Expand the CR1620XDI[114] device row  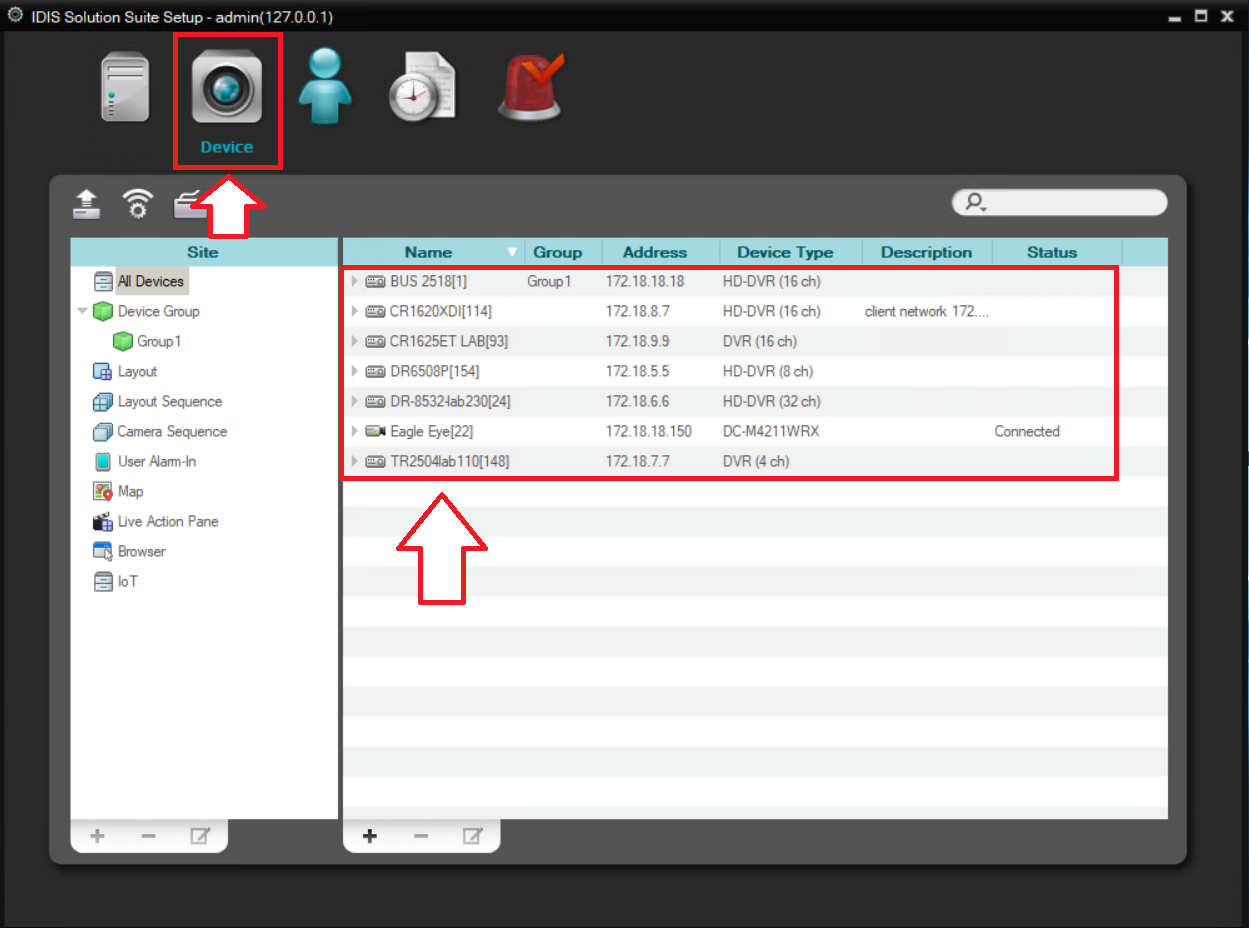[354, 311]
